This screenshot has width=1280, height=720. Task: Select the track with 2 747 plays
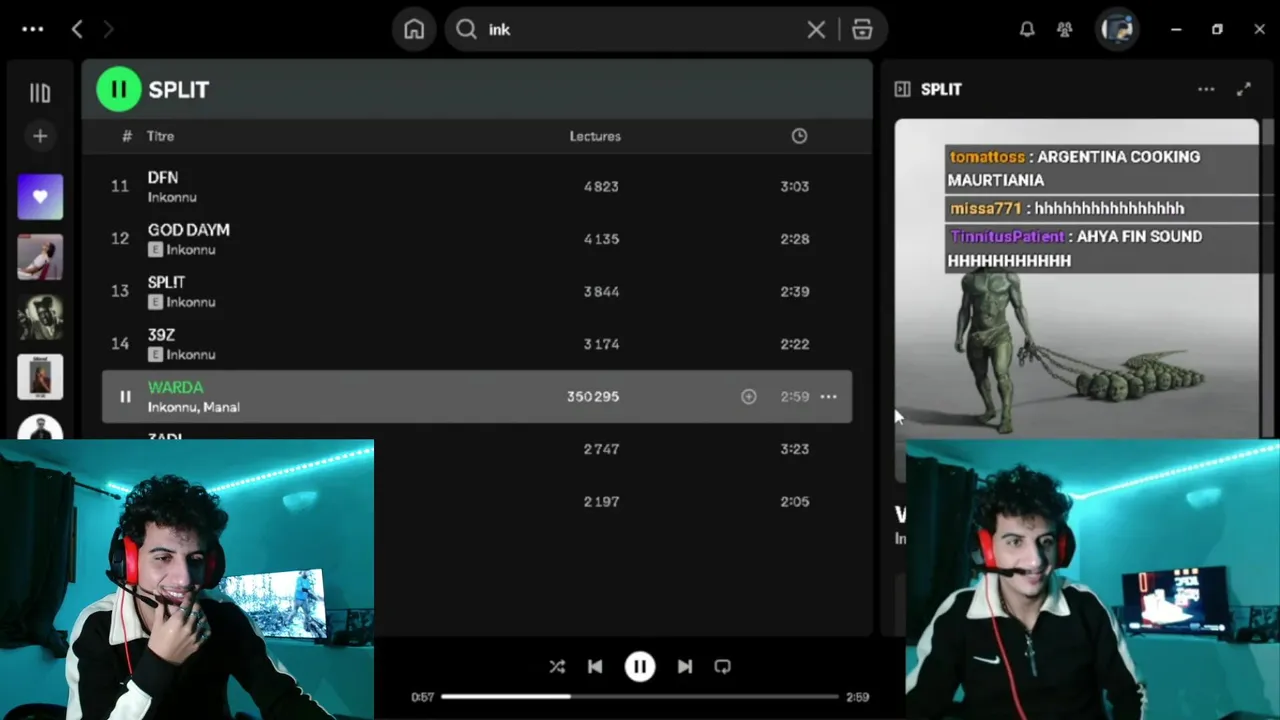tap(477, 449)
